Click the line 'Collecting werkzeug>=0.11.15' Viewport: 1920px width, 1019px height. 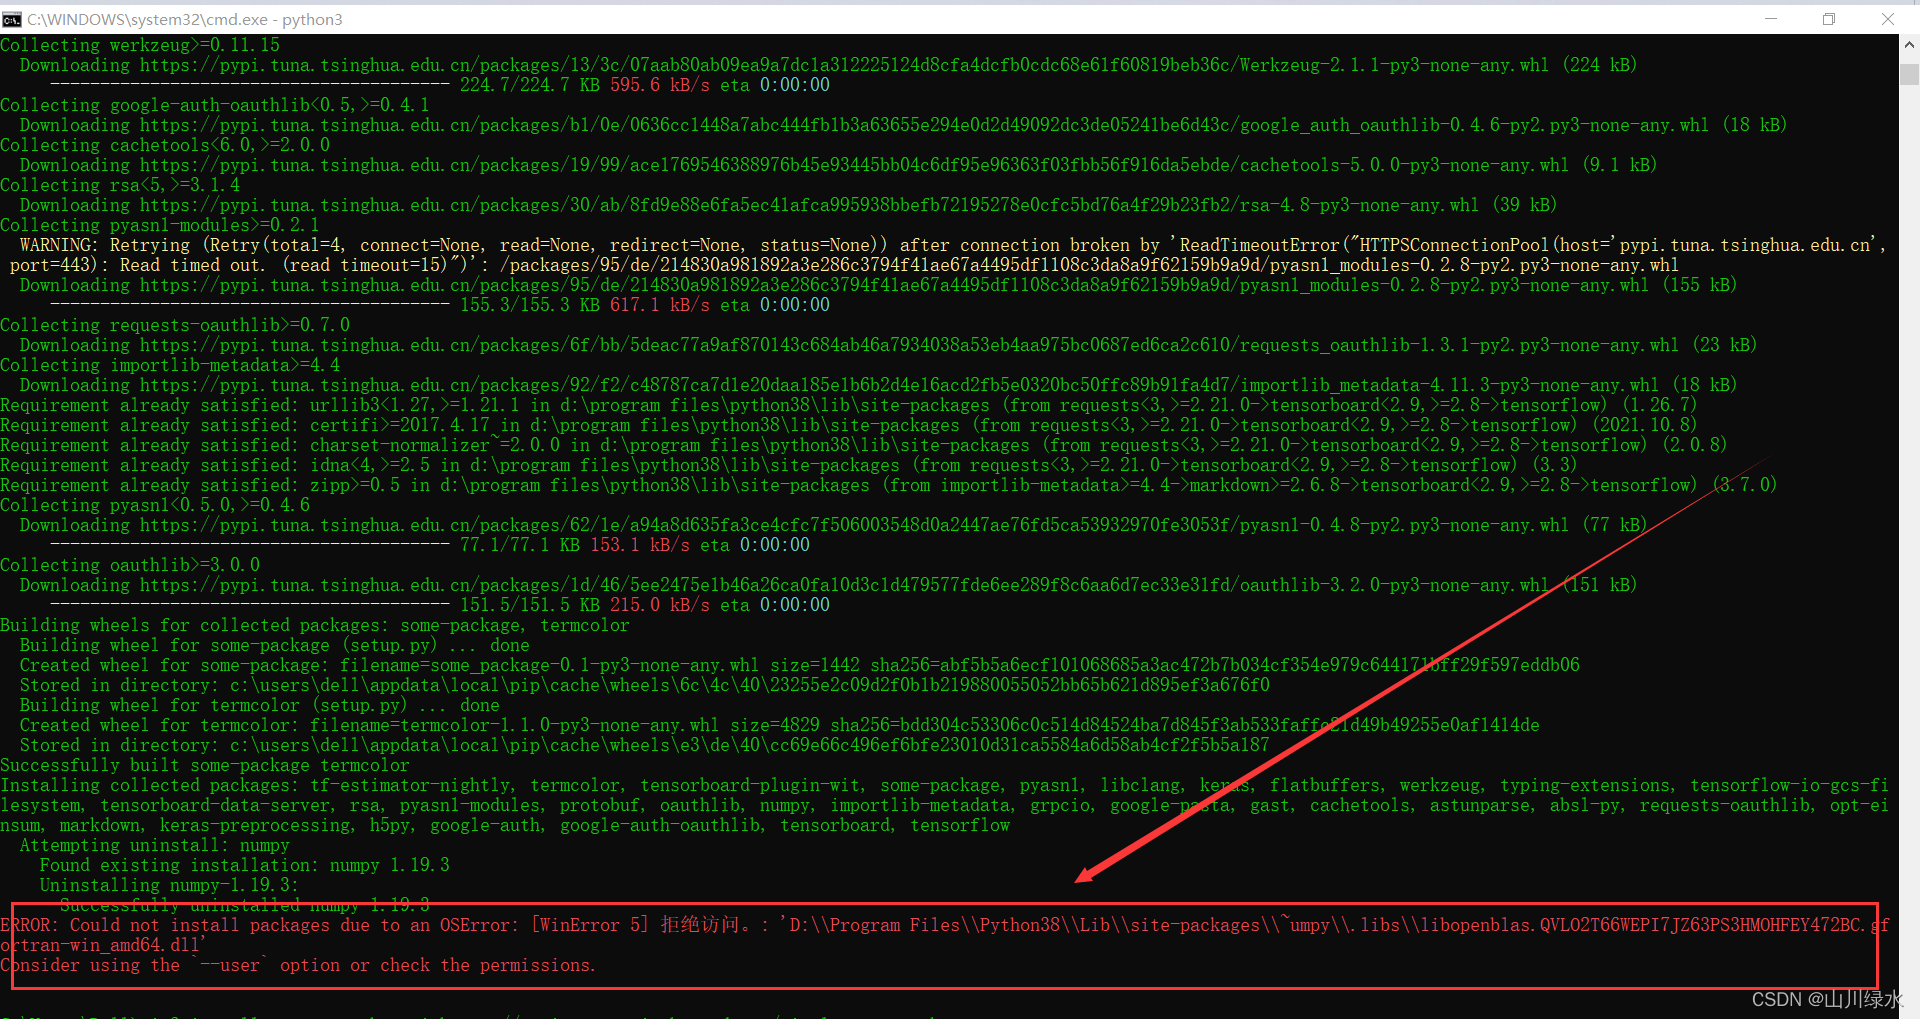(140, 45)
